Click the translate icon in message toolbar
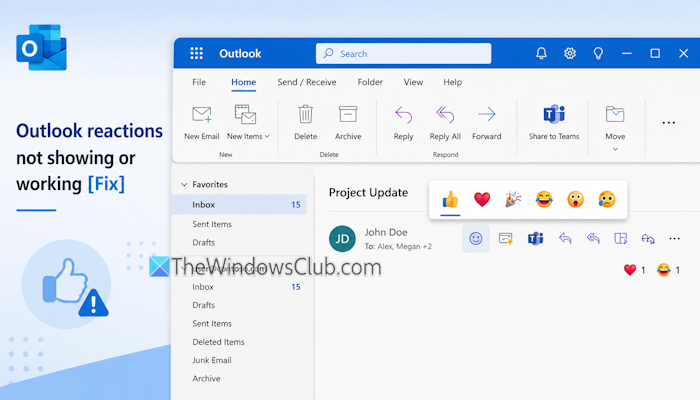 coord(648,239)
